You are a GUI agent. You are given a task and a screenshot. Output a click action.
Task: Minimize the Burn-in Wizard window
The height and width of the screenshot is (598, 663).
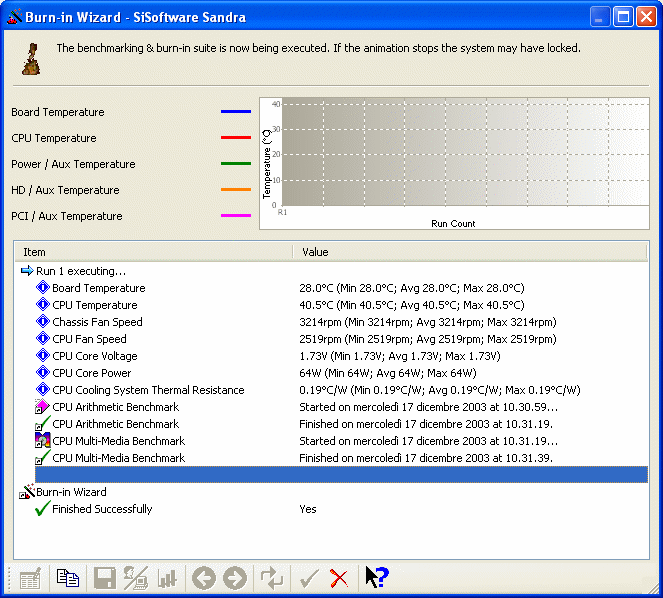pyautogui.click(x=599, y=17)
